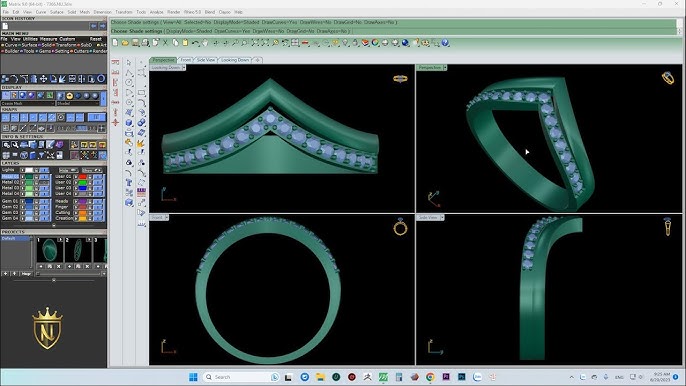
Task: Click the ring icon in Perspective viewport corner
Action: [x=668, y=78]
